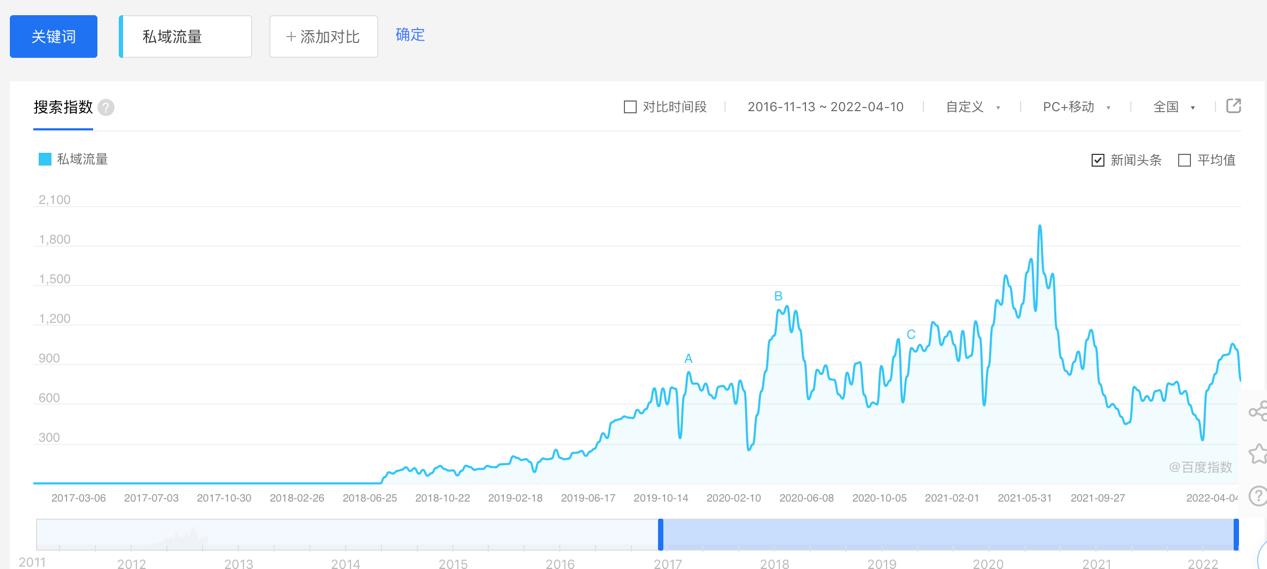Click the blue 私域流量 legend square
This screenshot has height=569, width=1267.
point(45,159)
